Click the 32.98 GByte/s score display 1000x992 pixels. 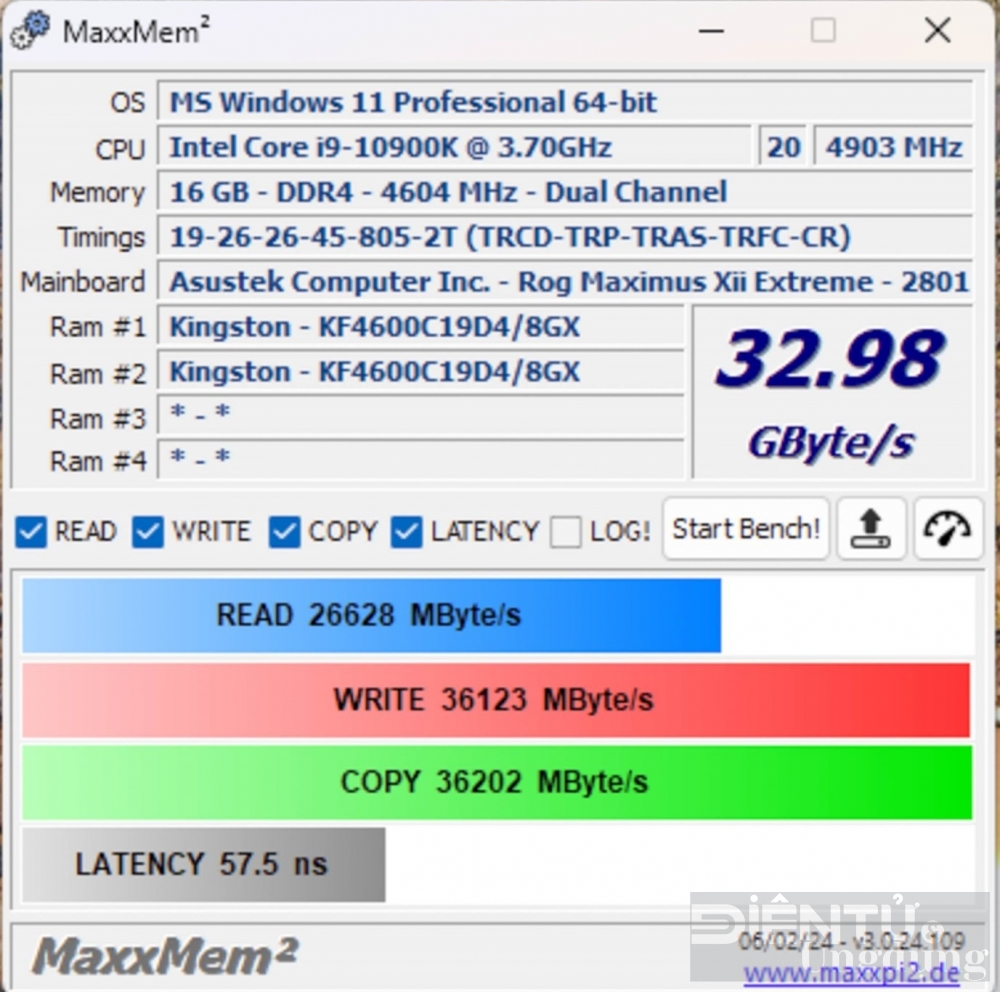click(x=832, y=392)
